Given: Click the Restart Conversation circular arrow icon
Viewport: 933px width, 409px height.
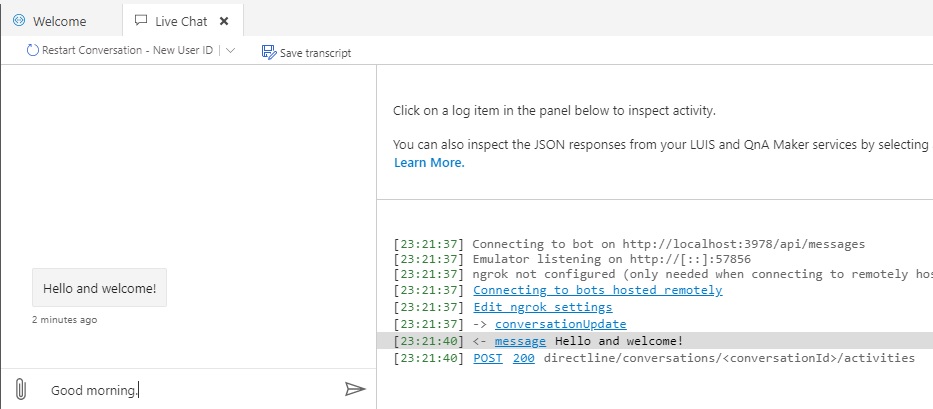Looking at the screenshot, I should point(32,51).
